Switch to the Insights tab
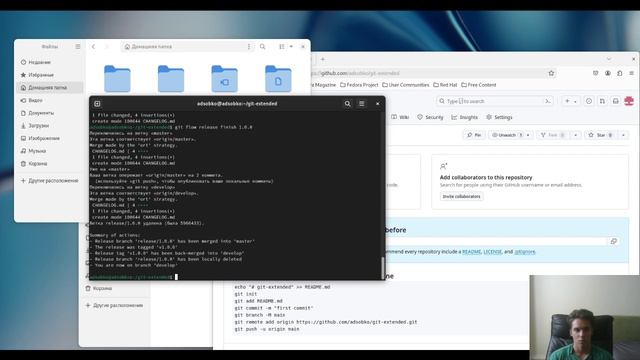640x360 pixels. [464, 117]
